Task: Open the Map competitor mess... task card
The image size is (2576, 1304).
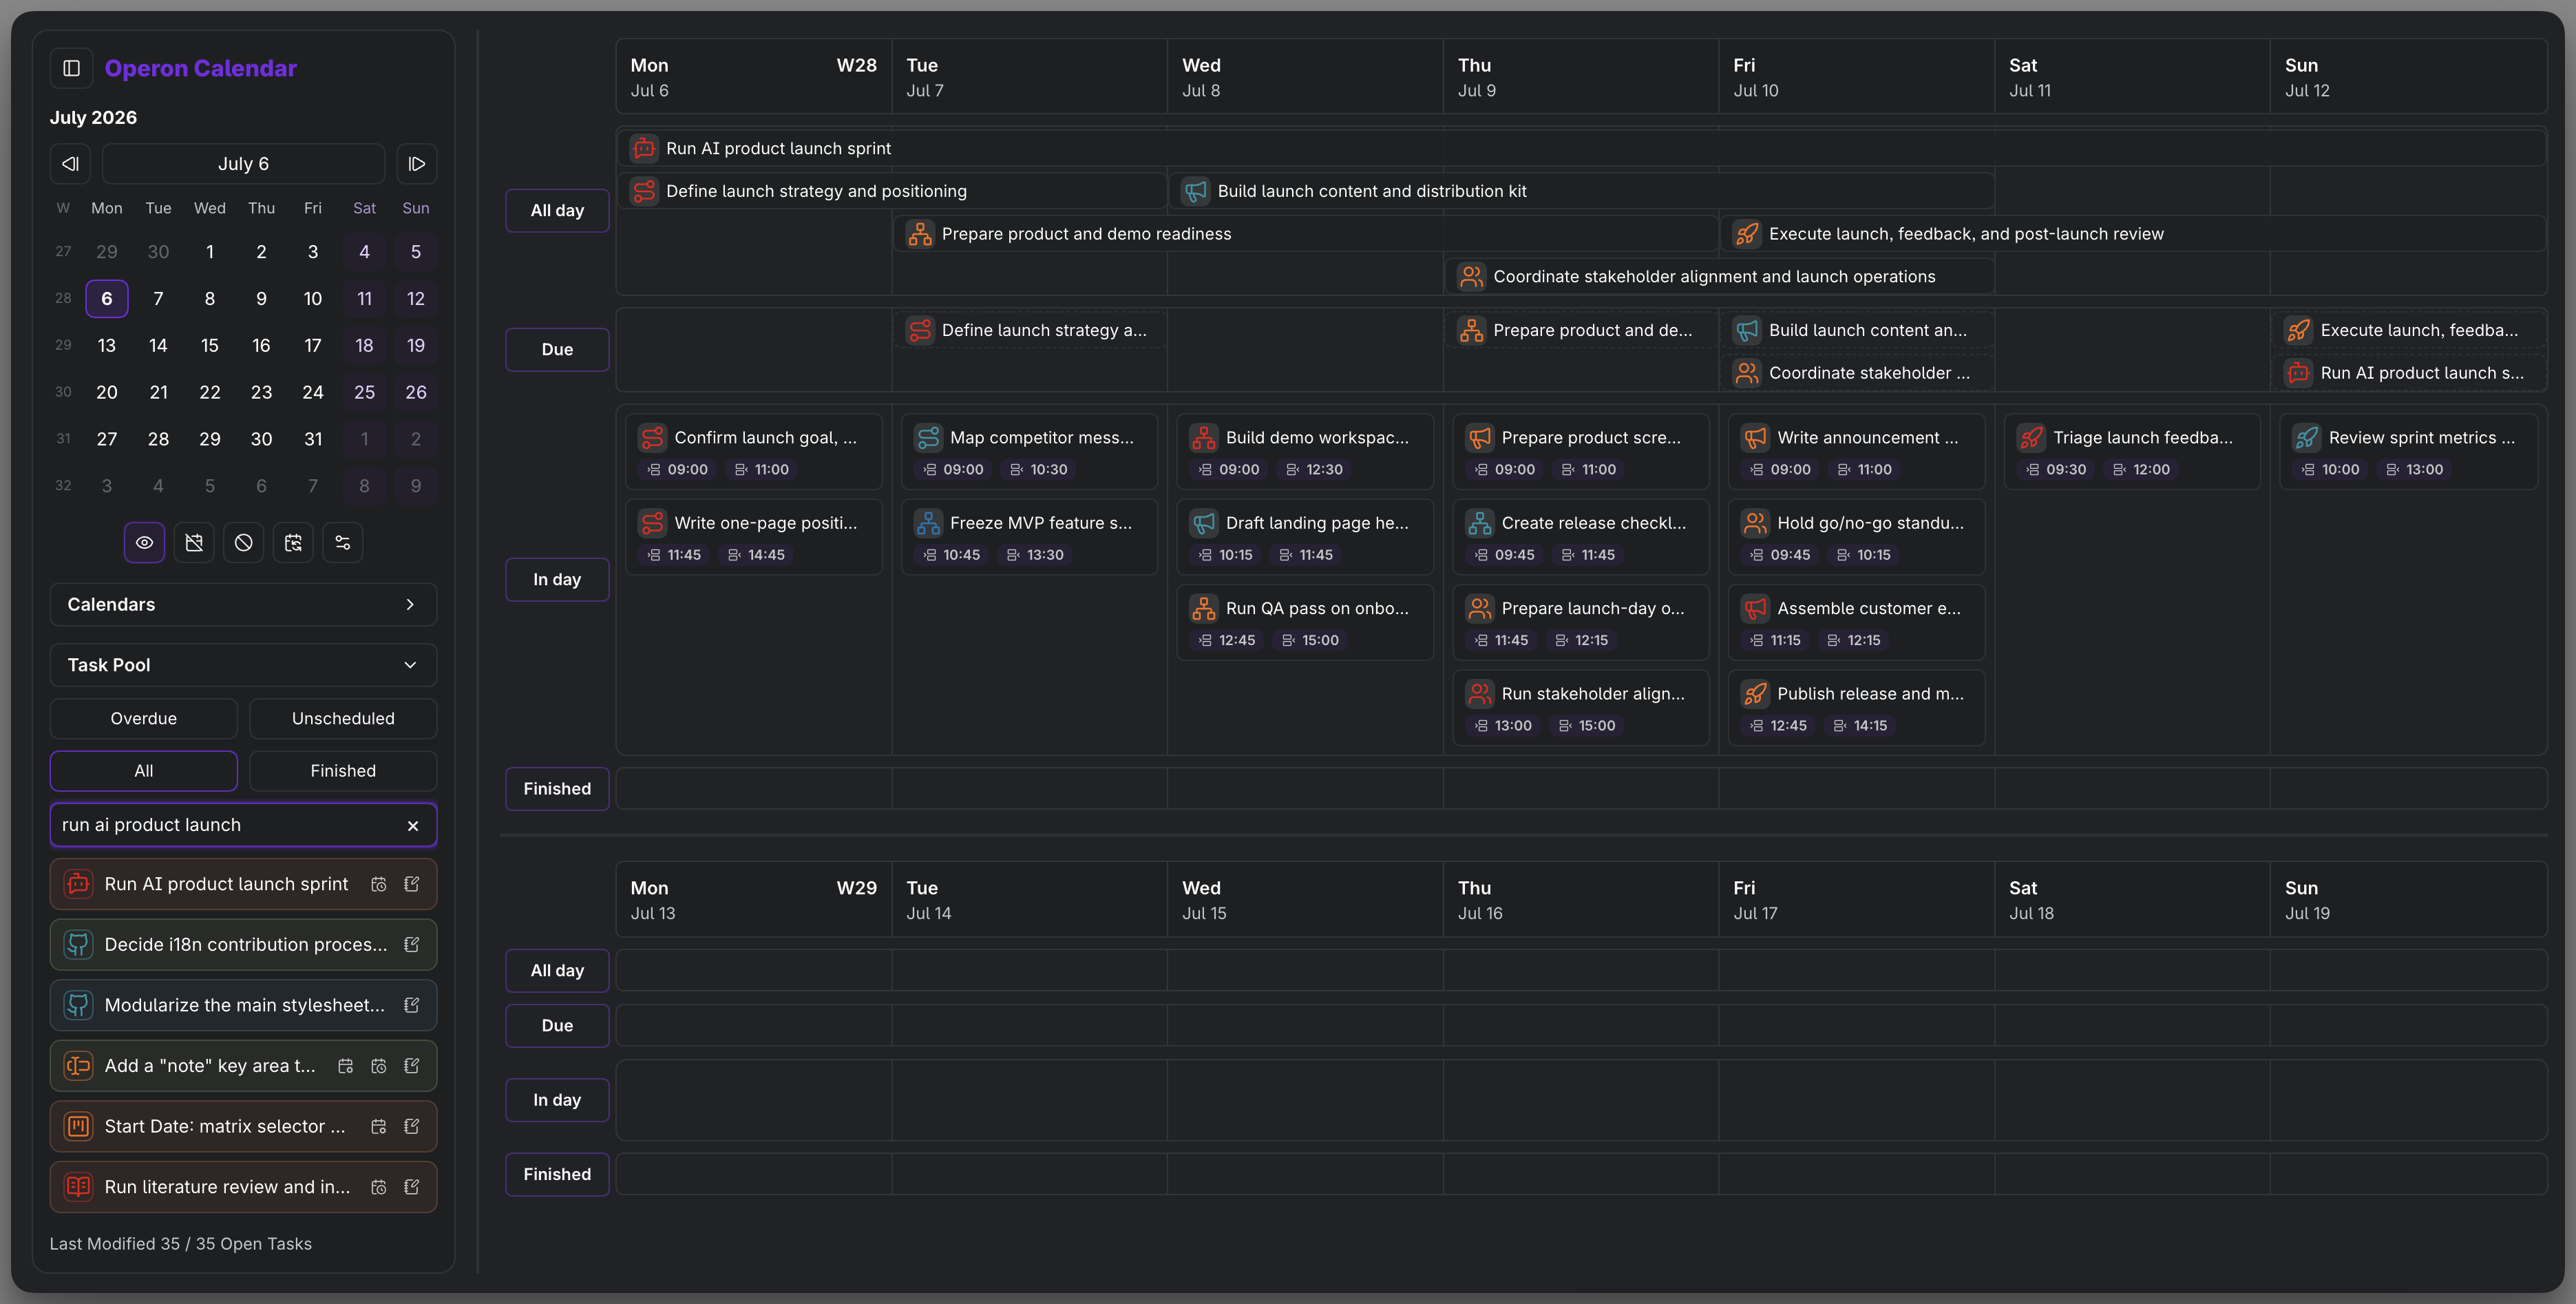Action: click(1029, 452)
